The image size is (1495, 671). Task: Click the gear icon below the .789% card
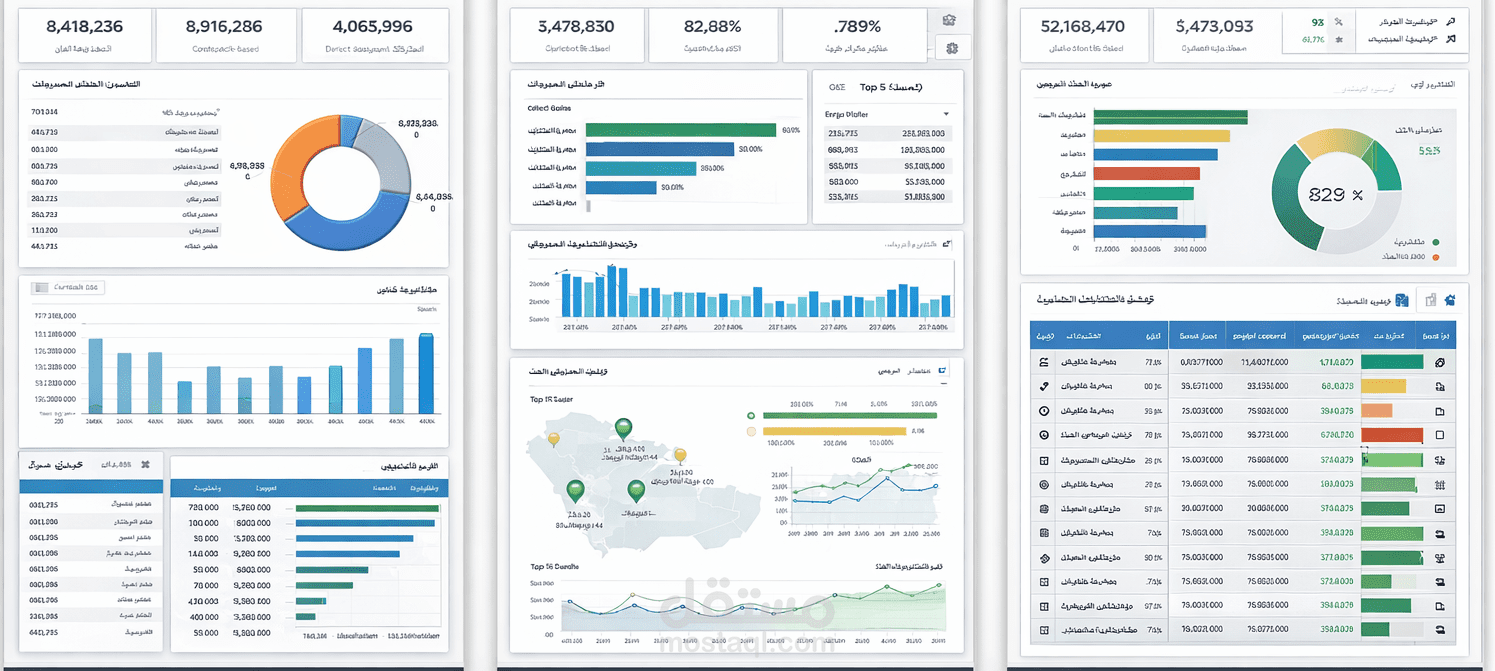951,47
